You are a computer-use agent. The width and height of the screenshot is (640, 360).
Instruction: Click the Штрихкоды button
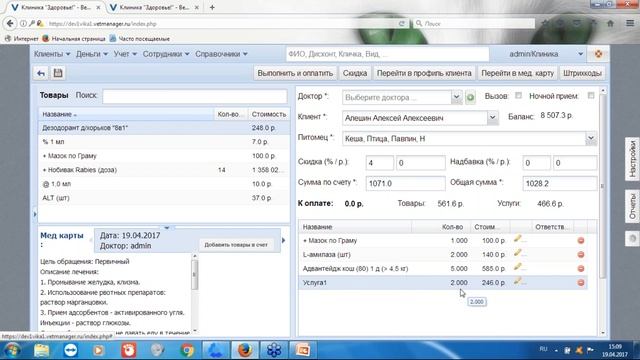(582, 73)
